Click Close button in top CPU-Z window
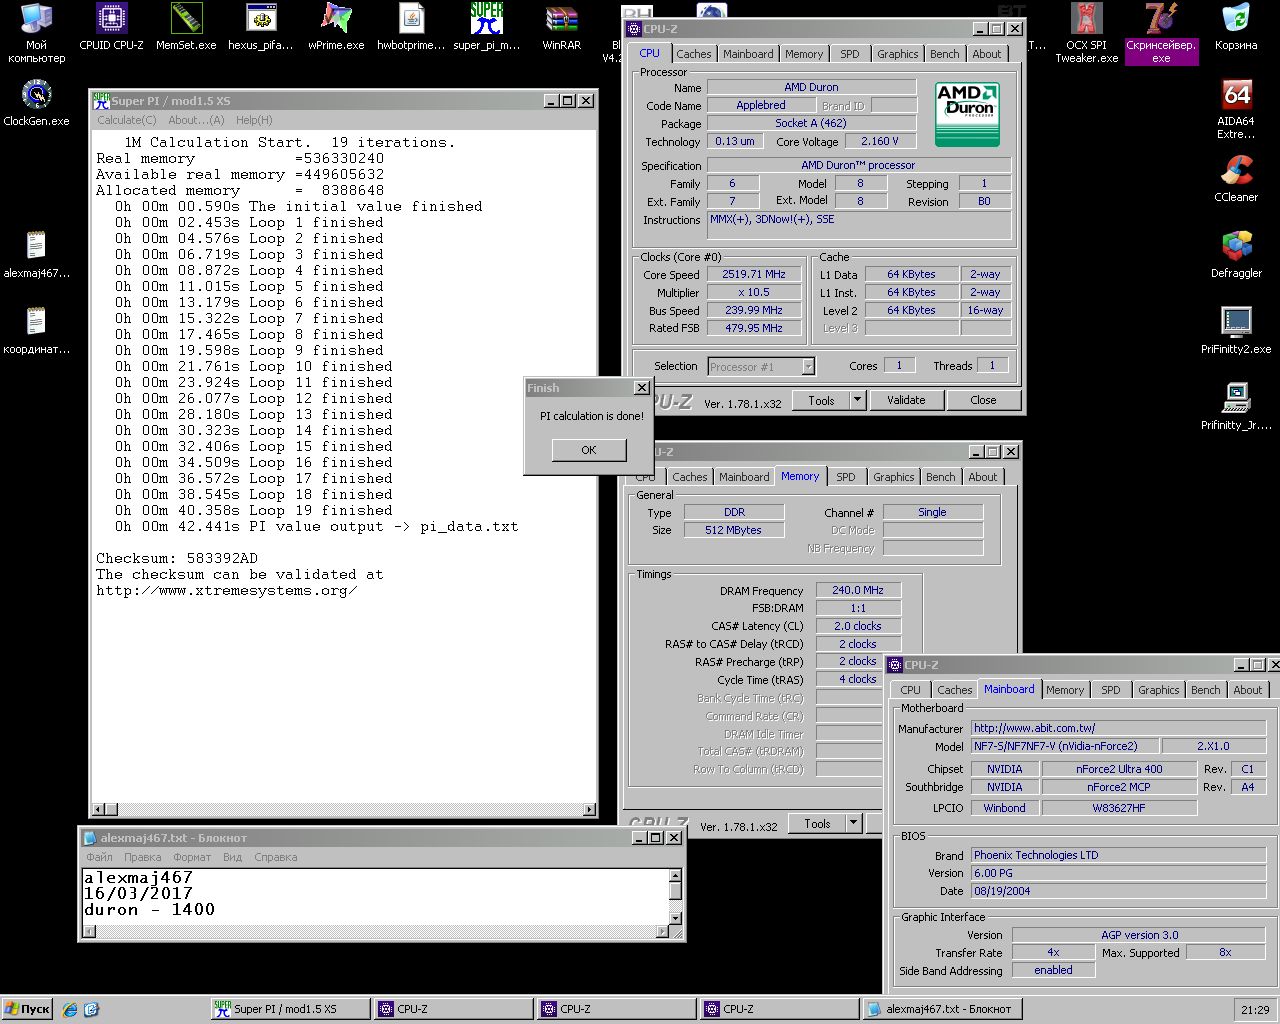This screenshot has height=1024, width=1280. click(983, 400)
